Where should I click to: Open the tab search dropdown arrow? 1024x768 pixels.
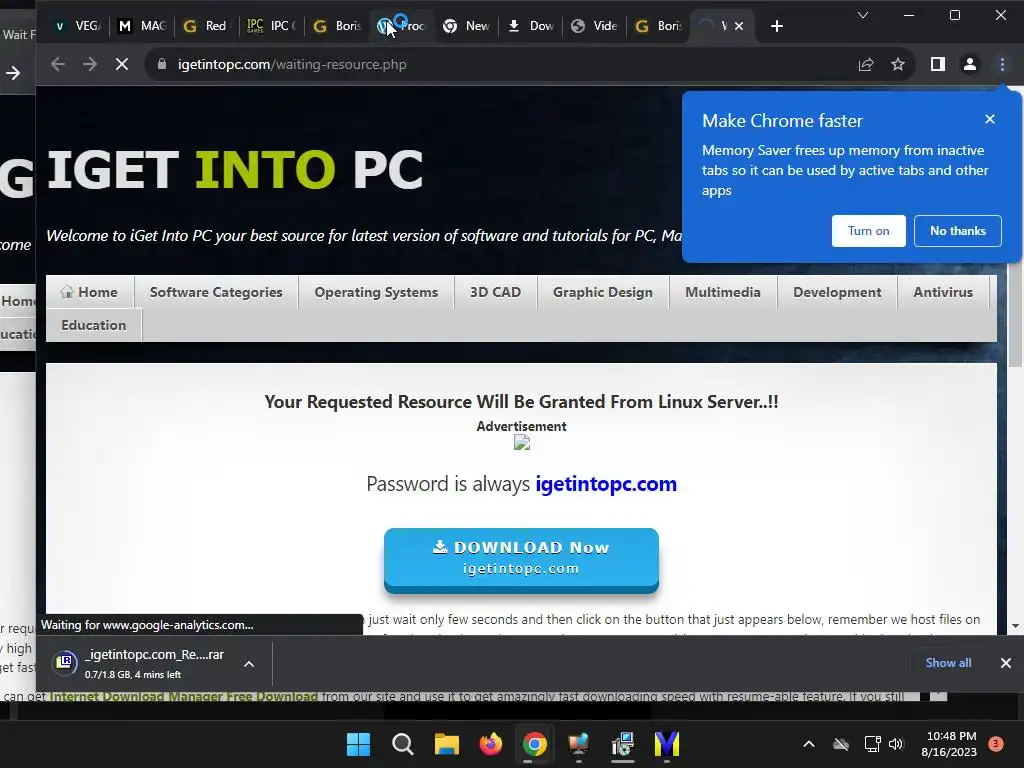point(863,15)
